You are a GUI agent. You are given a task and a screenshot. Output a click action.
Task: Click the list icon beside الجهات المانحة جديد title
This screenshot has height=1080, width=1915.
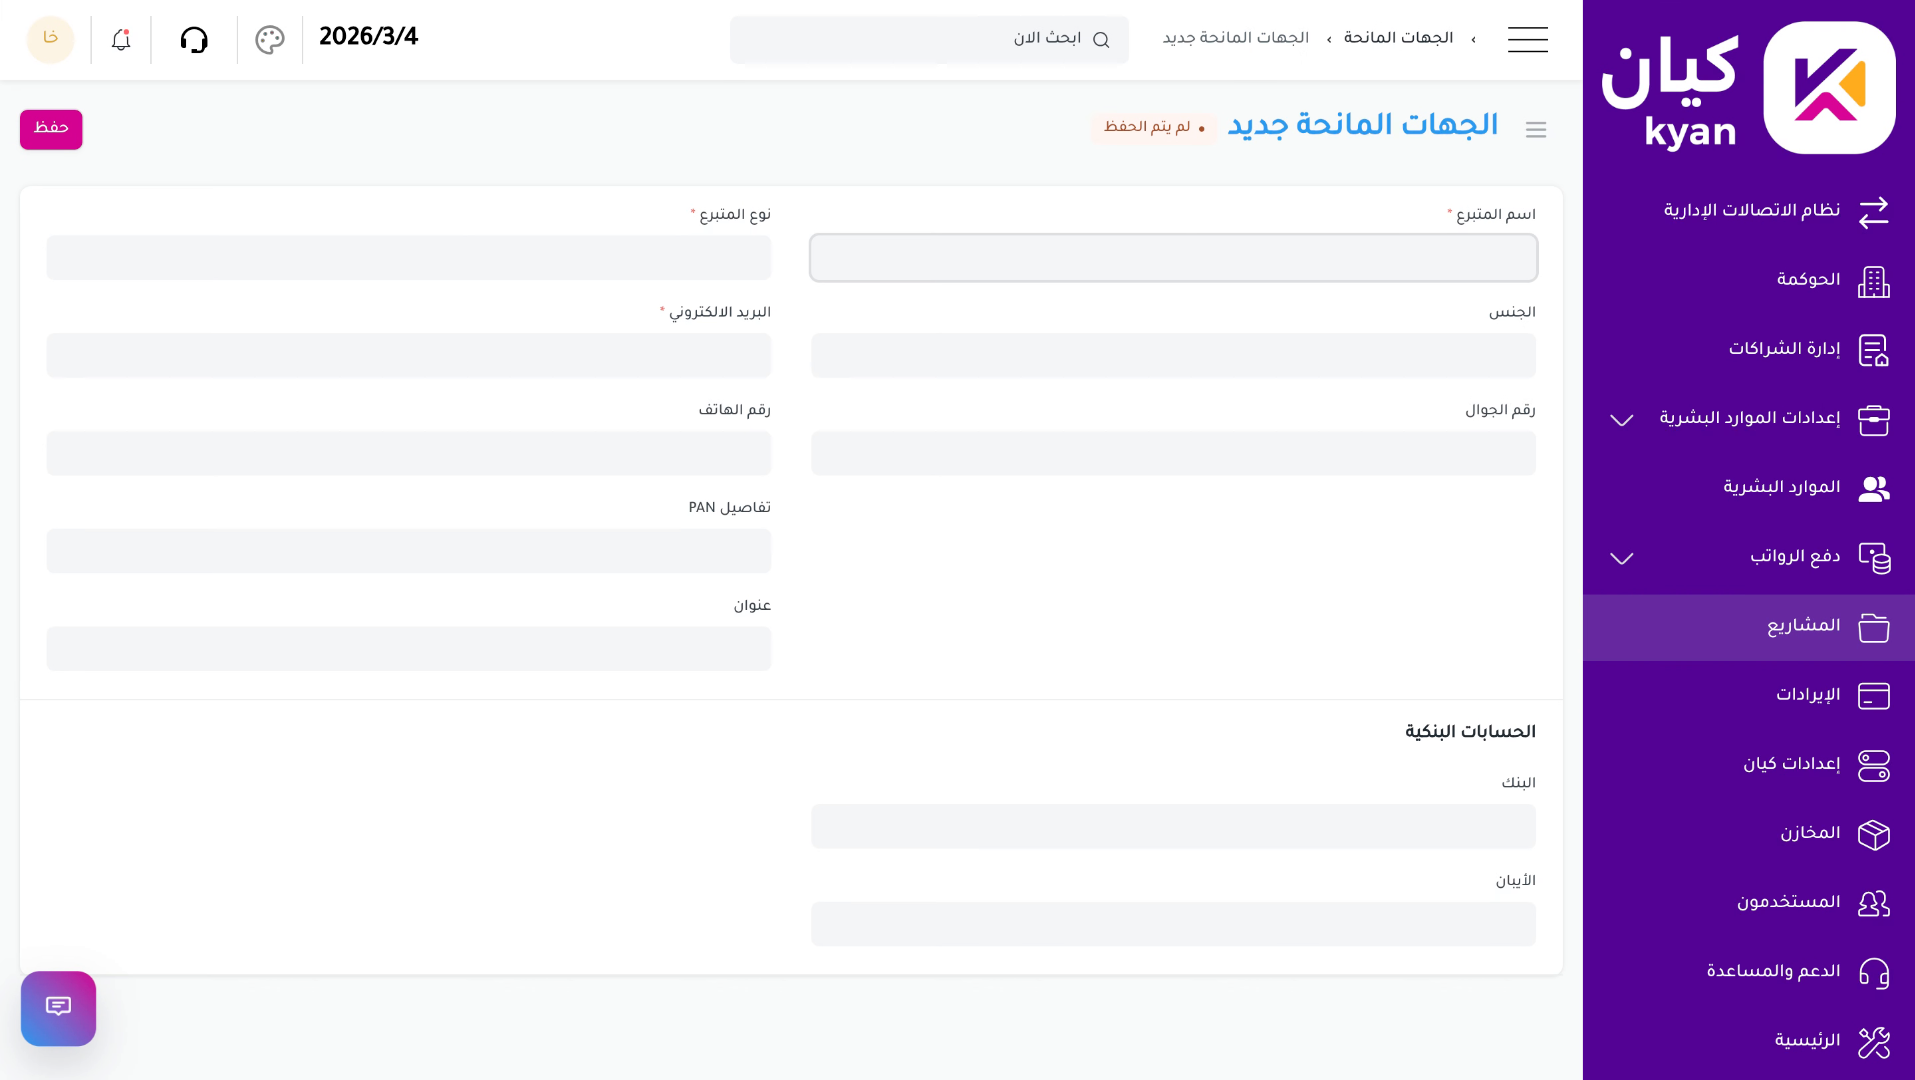[x=1536, y=129]
